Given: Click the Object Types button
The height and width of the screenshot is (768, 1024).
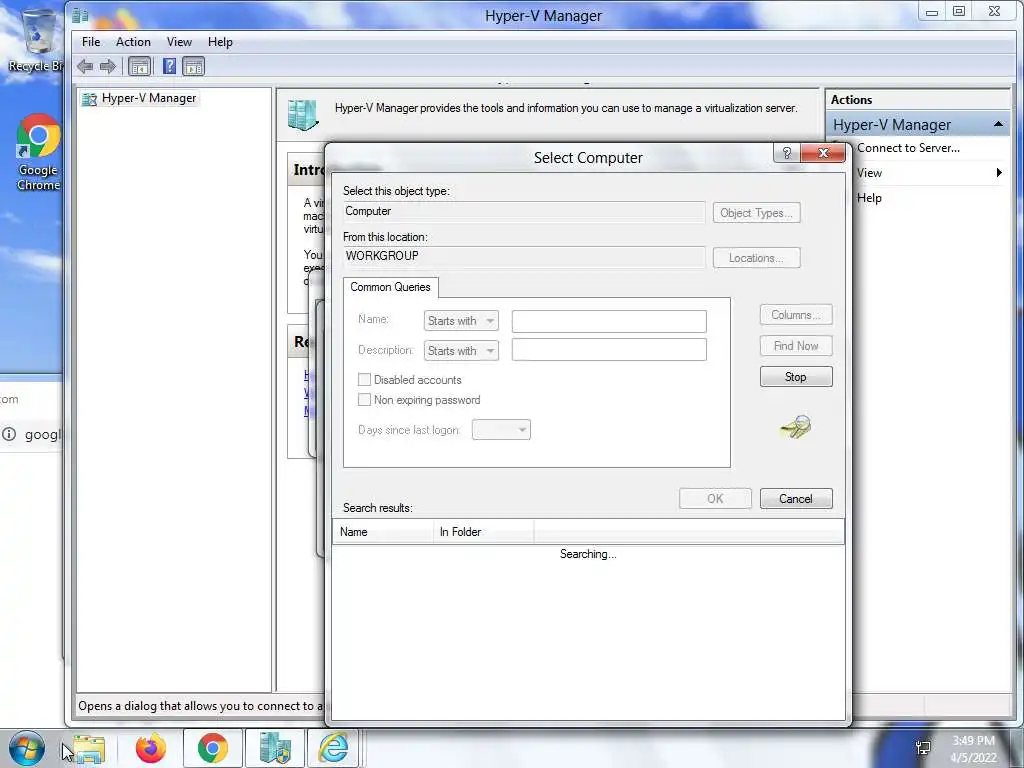Looking at the screenshot, I should coord(756,213).
